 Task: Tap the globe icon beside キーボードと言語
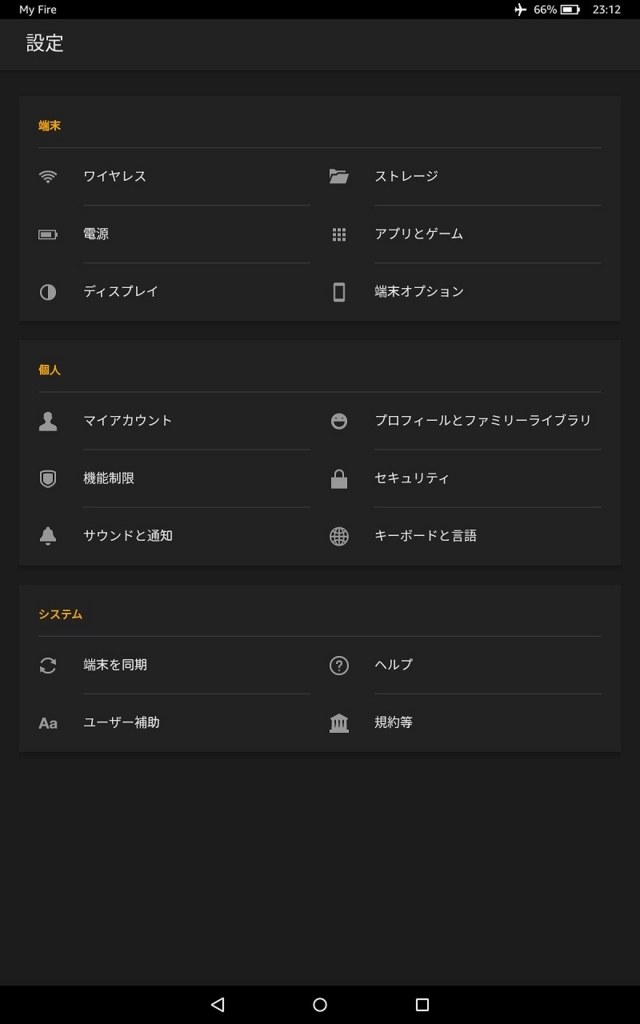(x=338, y=535)
